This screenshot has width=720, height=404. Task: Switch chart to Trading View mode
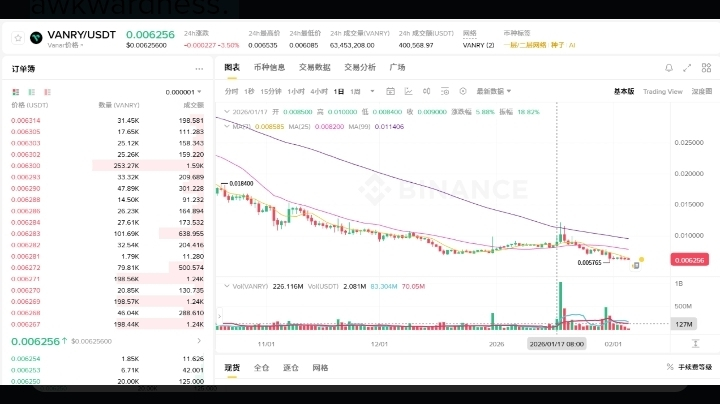pos(663,91)
